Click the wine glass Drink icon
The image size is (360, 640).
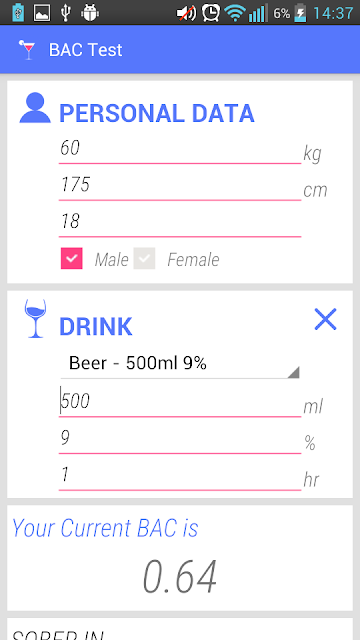[x=35, y=319]
